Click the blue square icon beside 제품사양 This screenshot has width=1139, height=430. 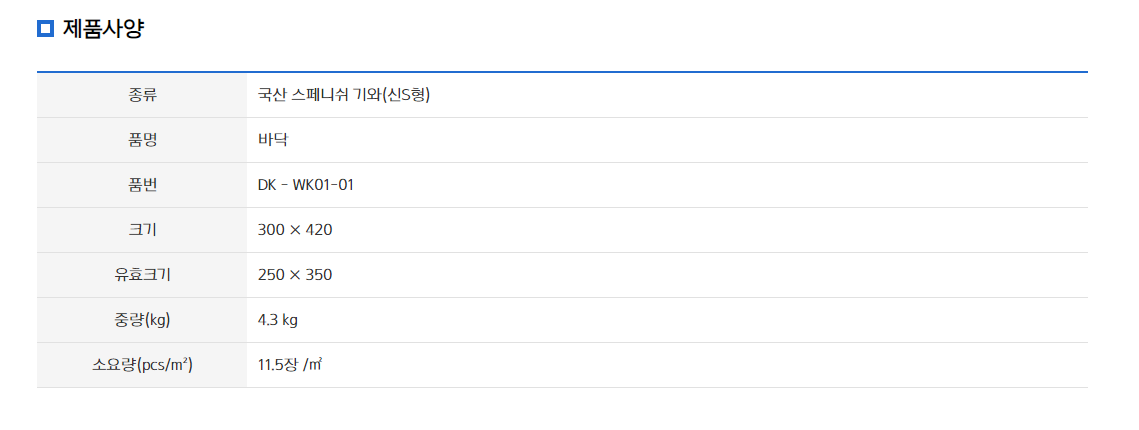point(46,29)
